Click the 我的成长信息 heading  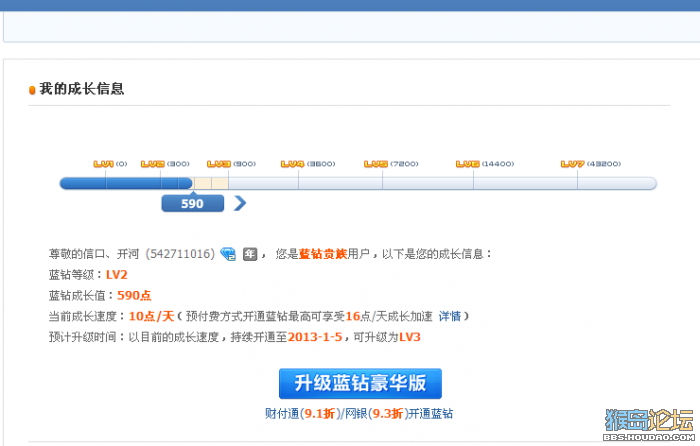82,88
